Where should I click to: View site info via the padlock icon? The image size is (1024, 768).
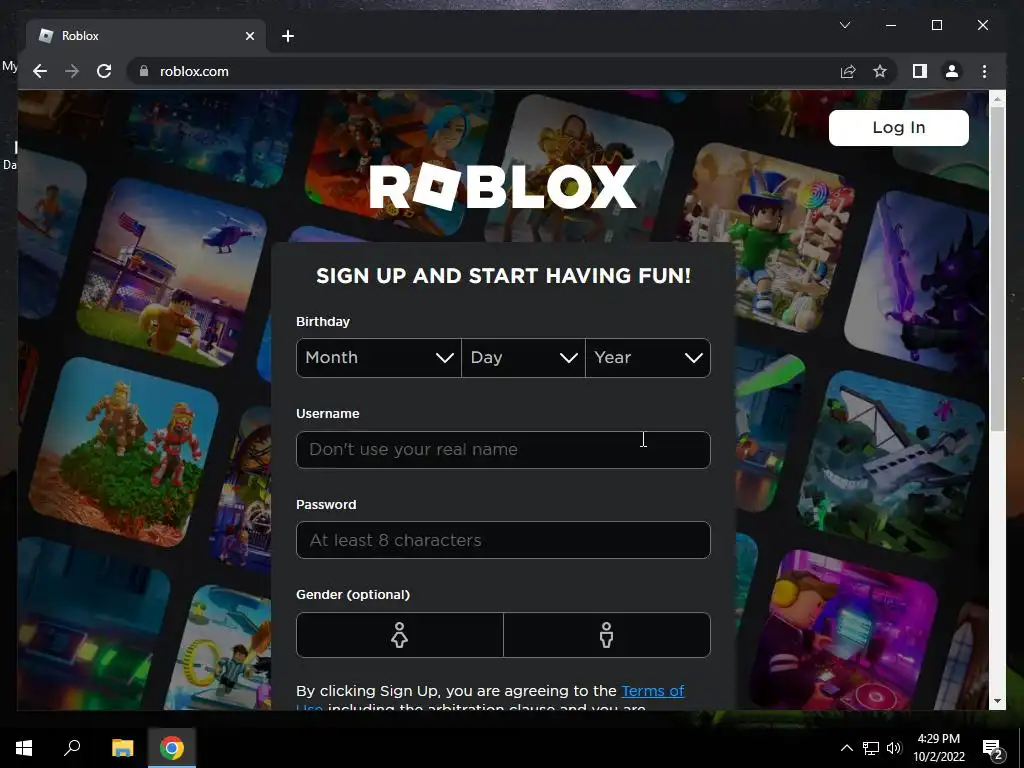click(x=144, y=71)
